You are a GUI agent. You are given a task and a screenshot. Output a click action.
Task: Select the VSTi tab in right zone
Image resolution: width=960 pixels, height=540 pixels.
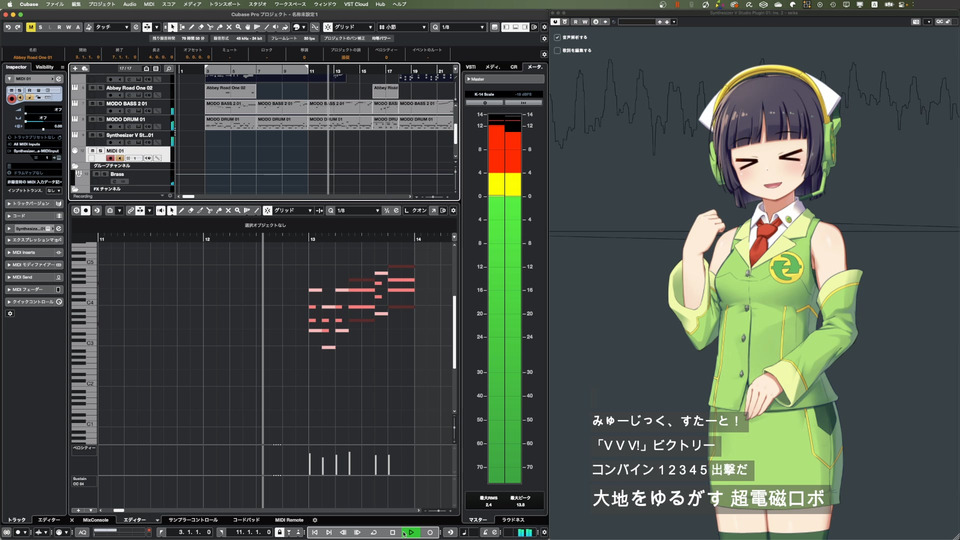pyautogui.click(x=470, y=67)
